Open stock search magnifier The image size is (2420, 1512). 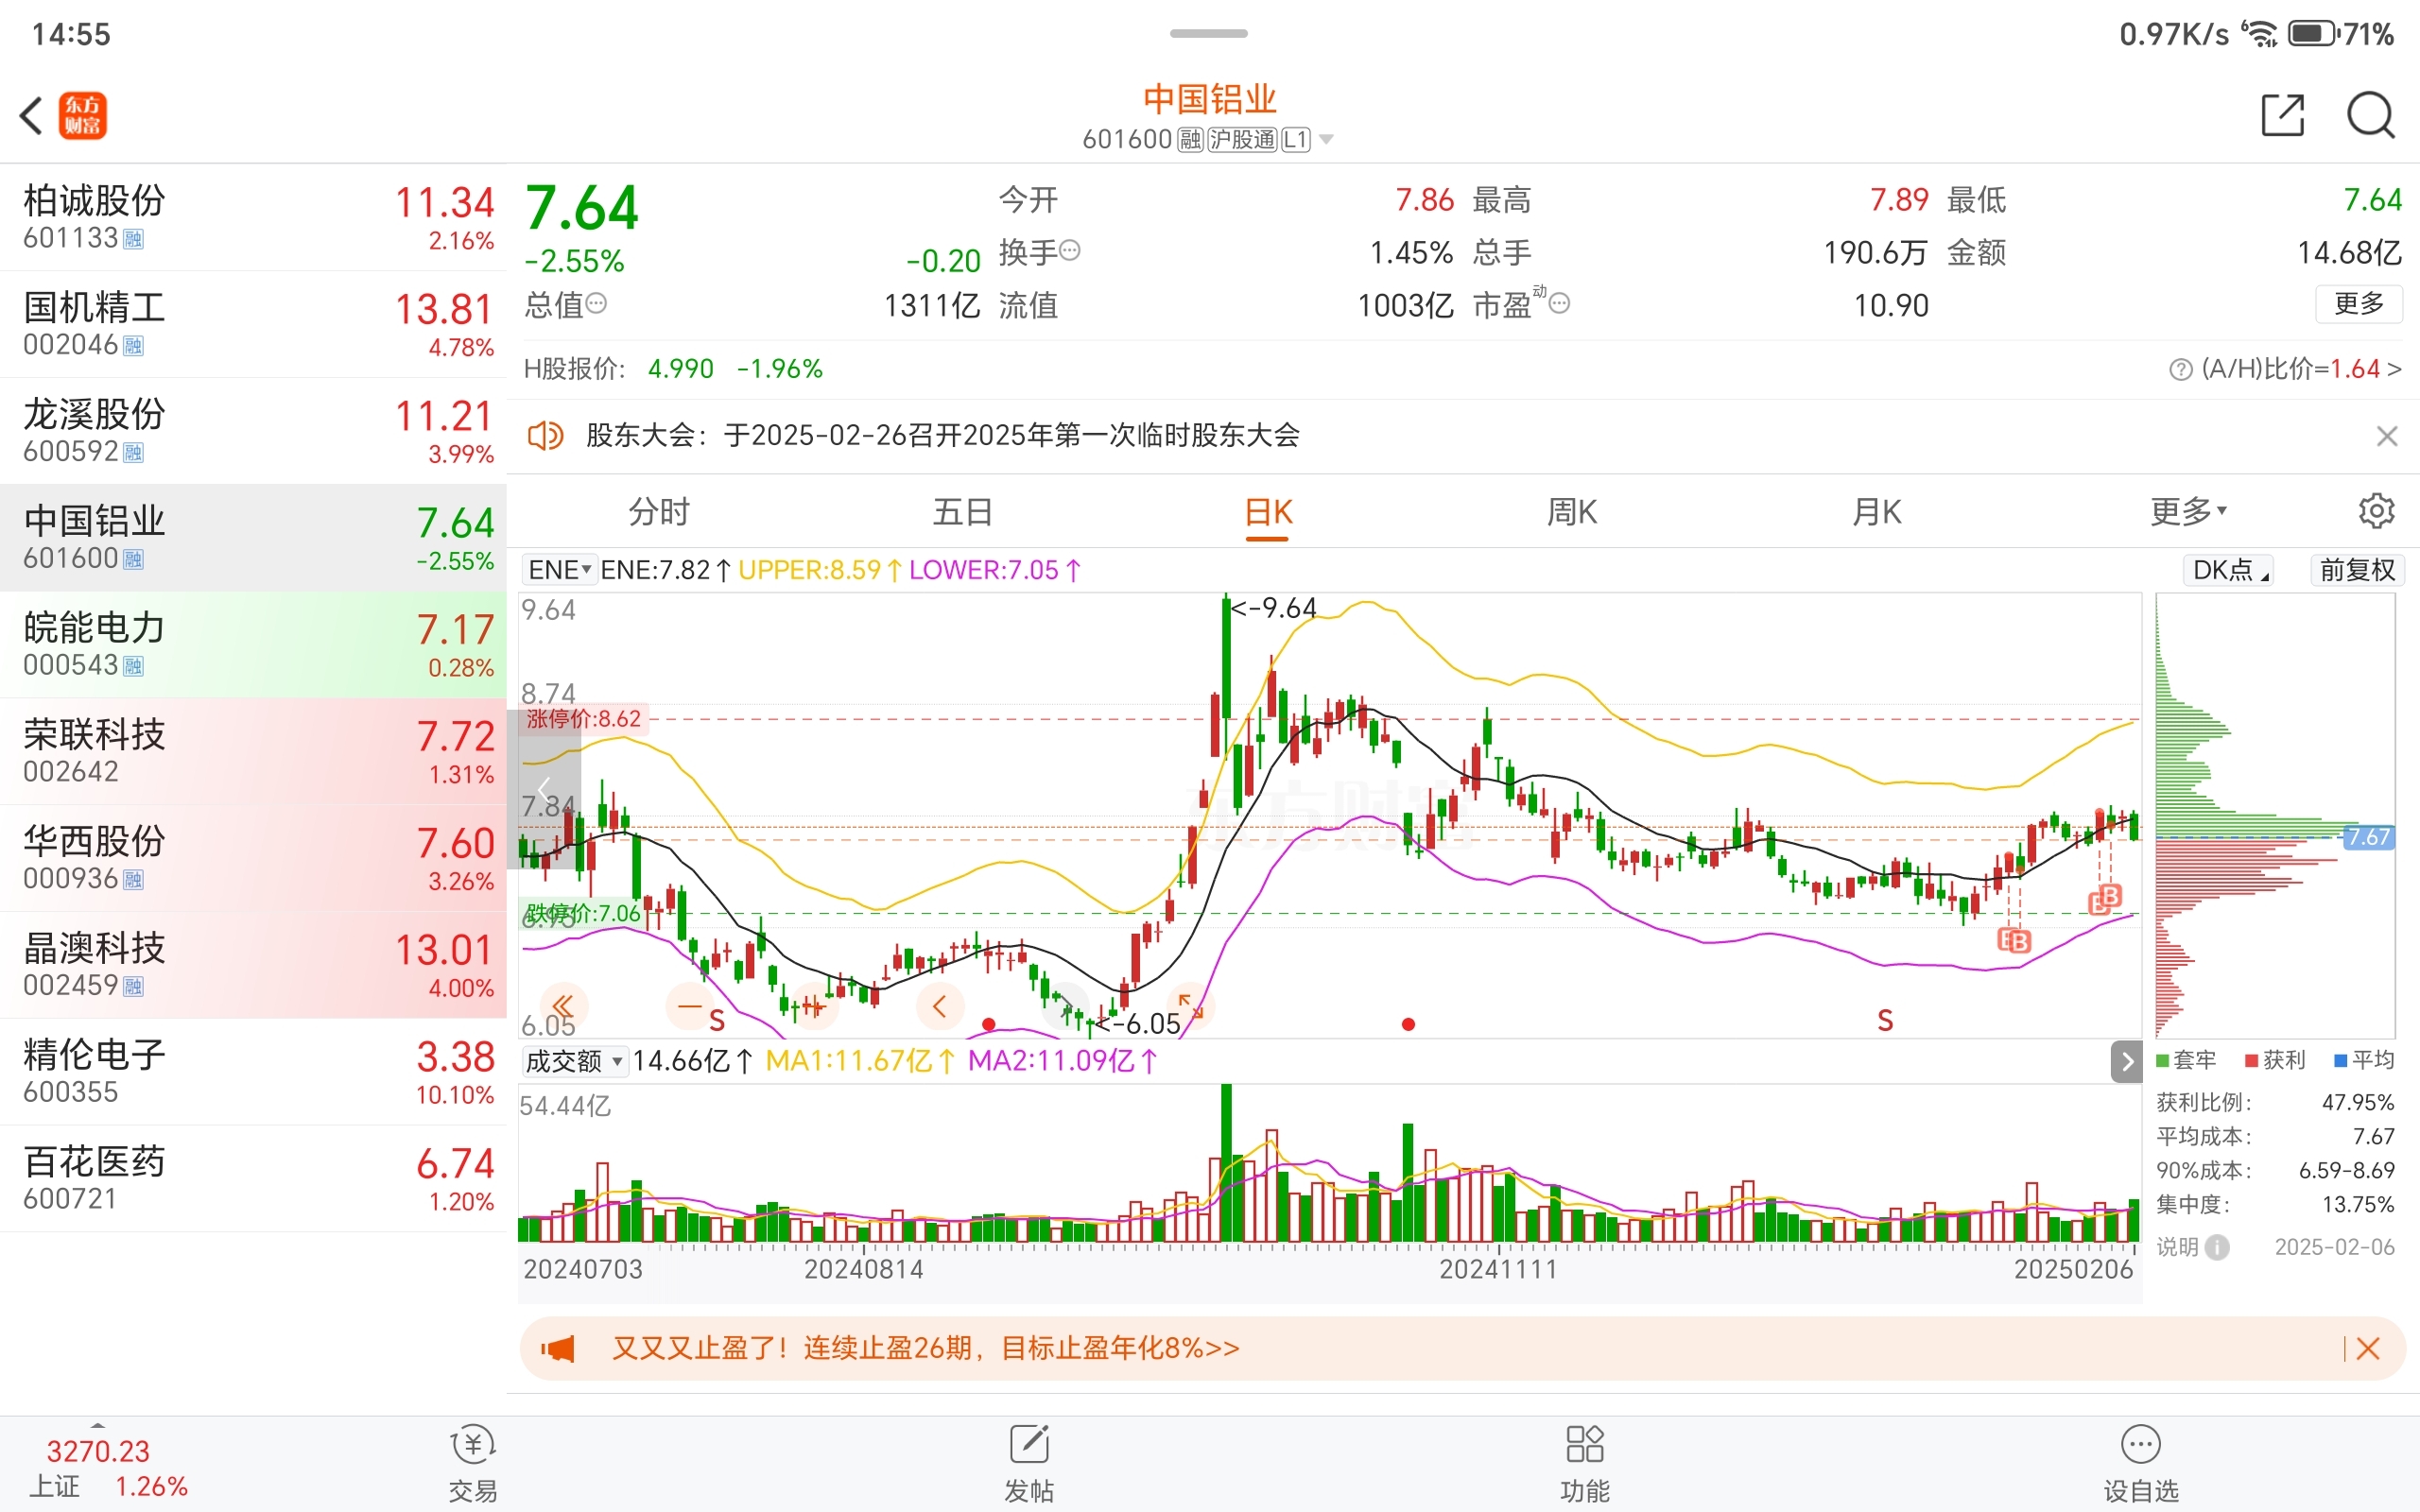coord(2370,115)
